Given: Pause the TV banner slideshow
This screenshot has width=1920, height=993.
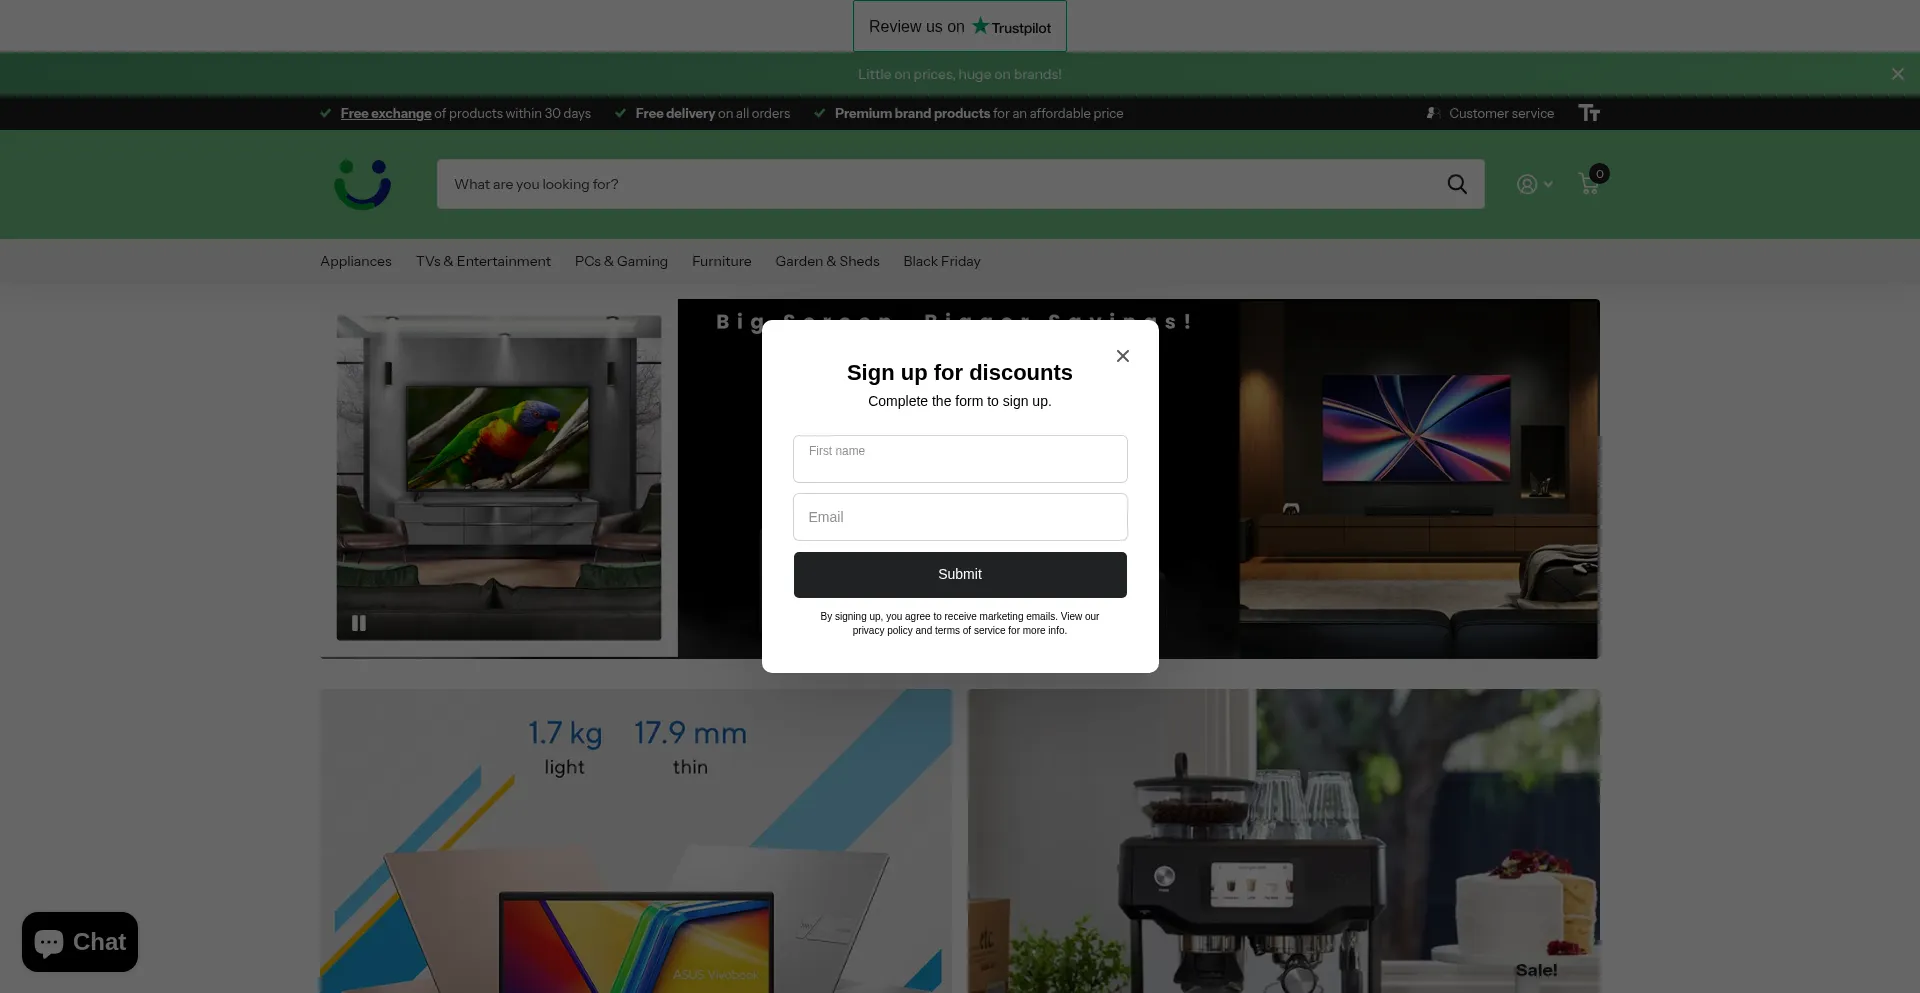Looking at the screenshot, I should tap(359, 623).
